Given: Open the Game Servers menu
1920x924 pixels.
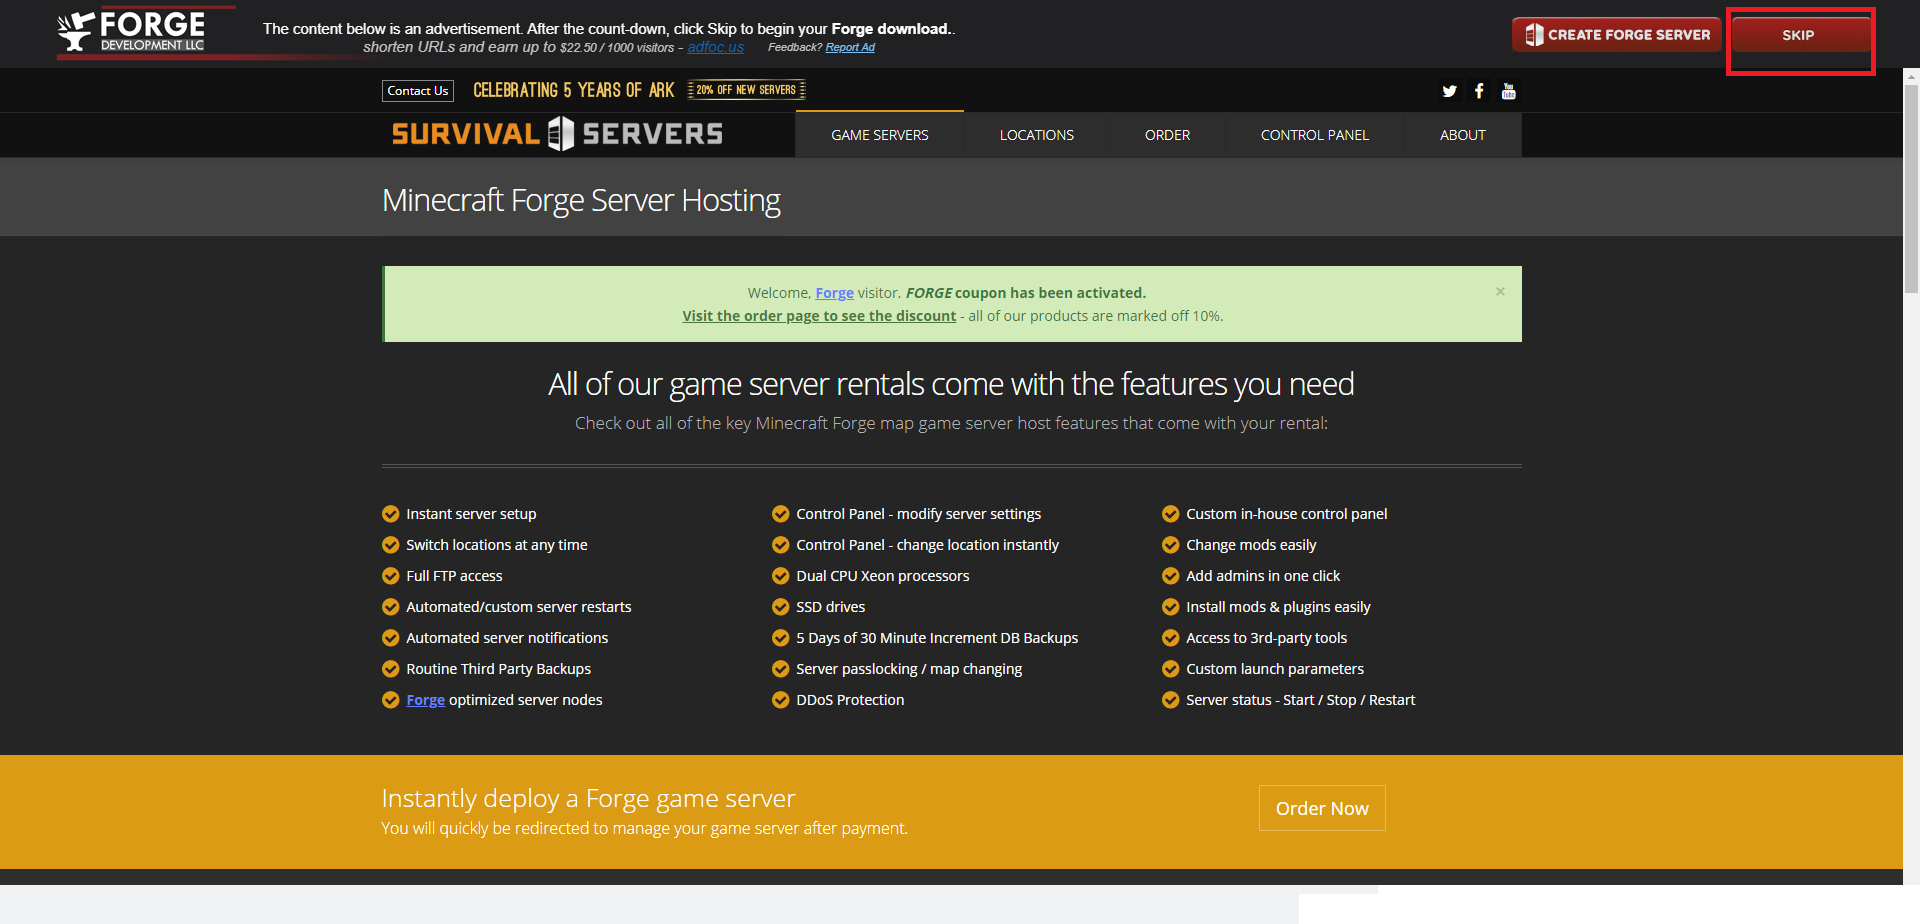Looking at the screenshot, I should (x=880, y=135).
